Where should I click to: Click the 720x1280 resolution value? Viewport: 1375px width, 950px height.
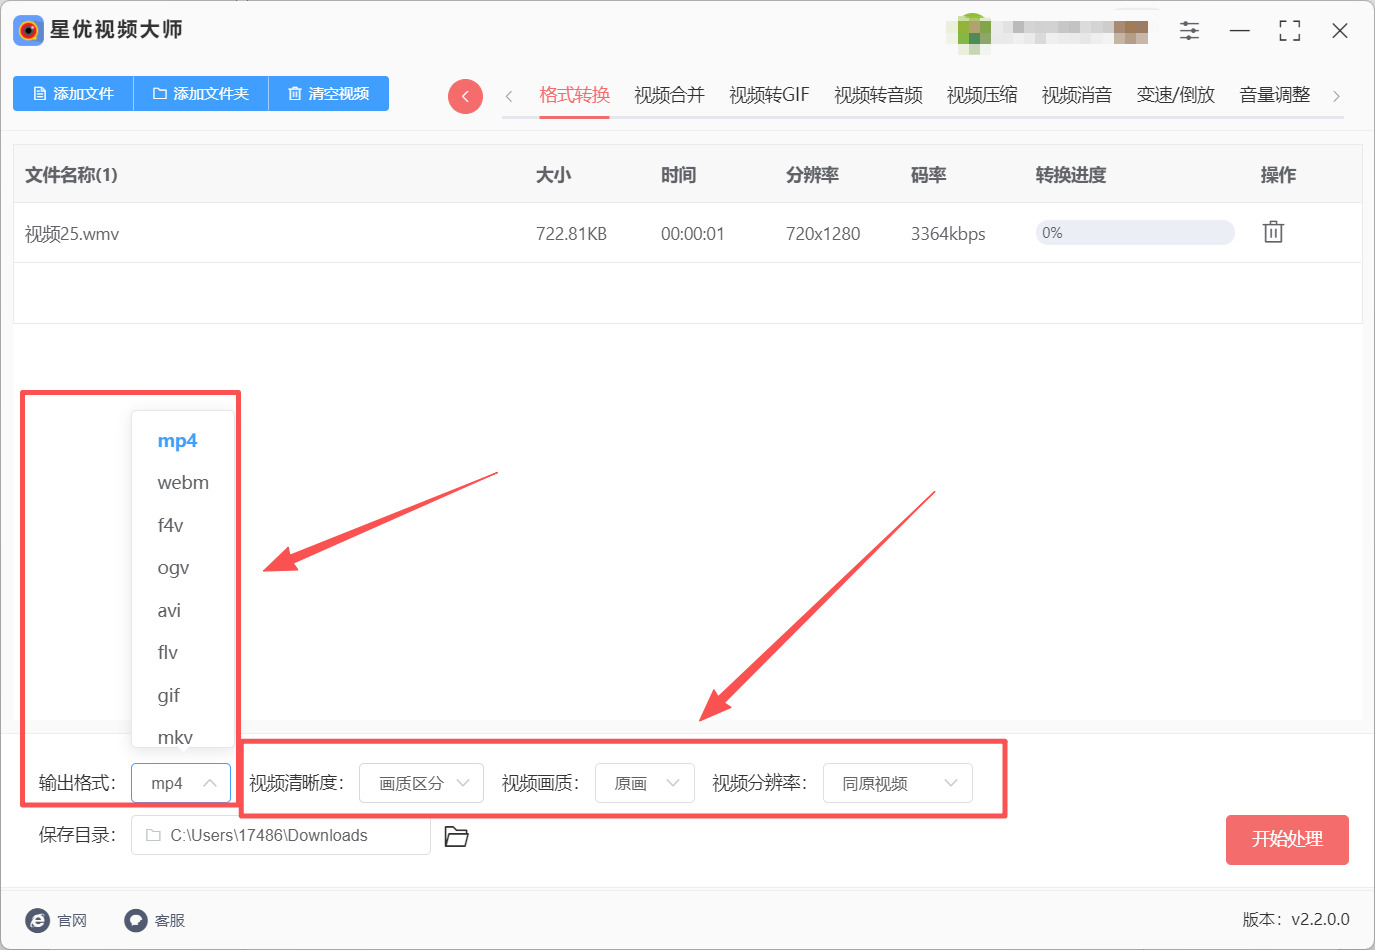pos(823,234)
